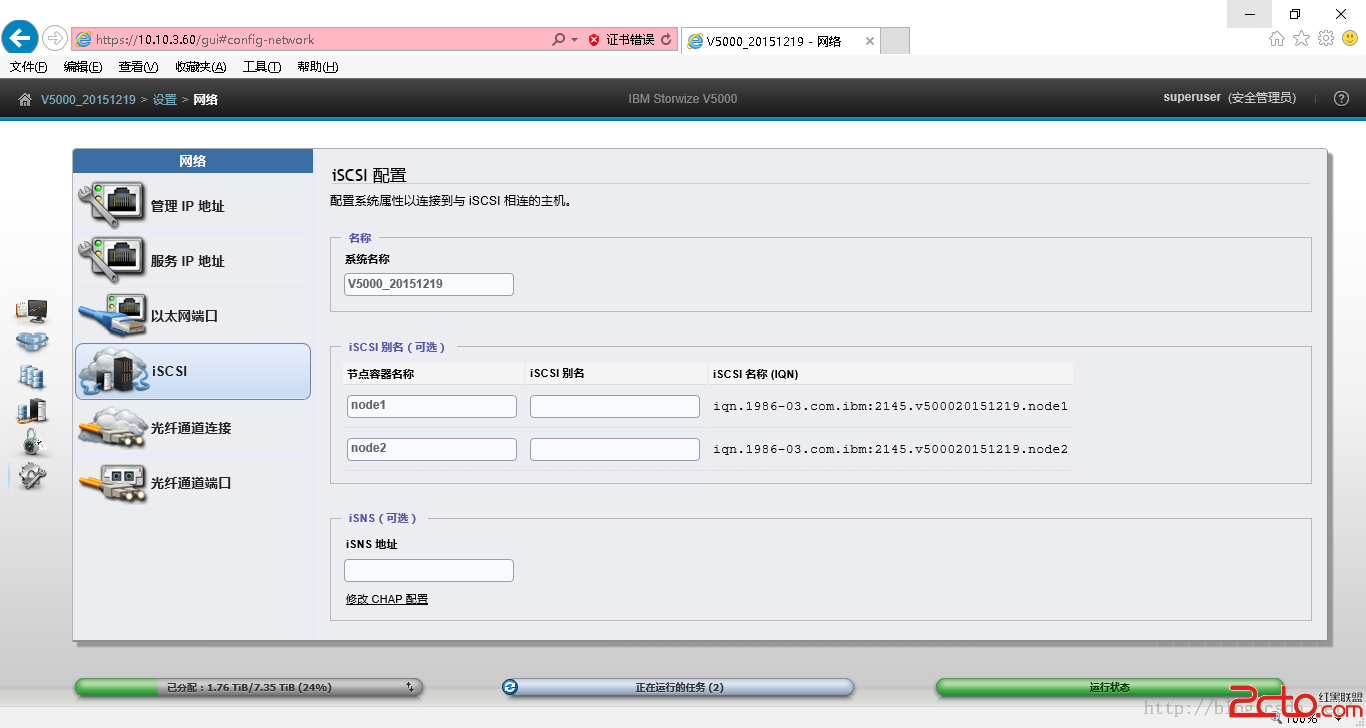Image resolution: width=1366 pixels, height=728 pixels.
Task: Click the home icon in the breadcrumb bar
Action: pos(25,99)
